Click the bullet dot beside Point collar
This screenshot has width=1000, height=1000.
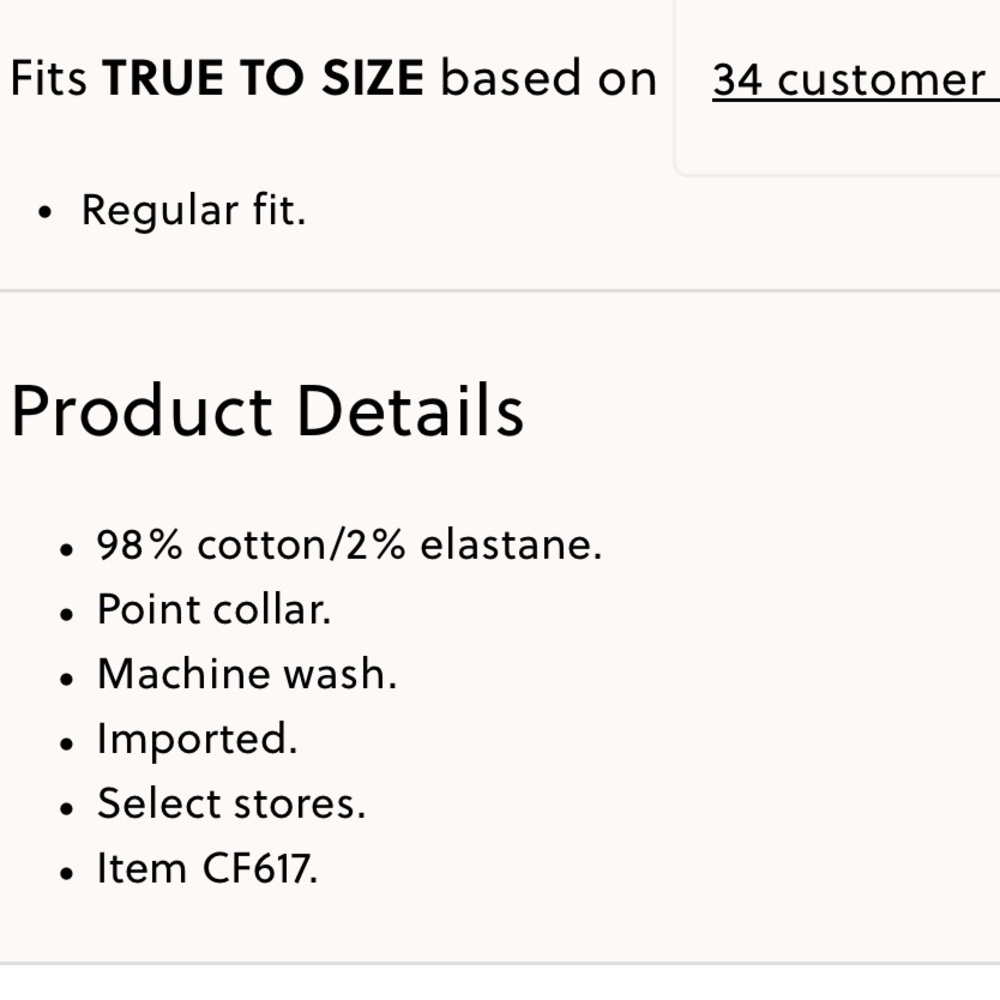tap(66, 615)
